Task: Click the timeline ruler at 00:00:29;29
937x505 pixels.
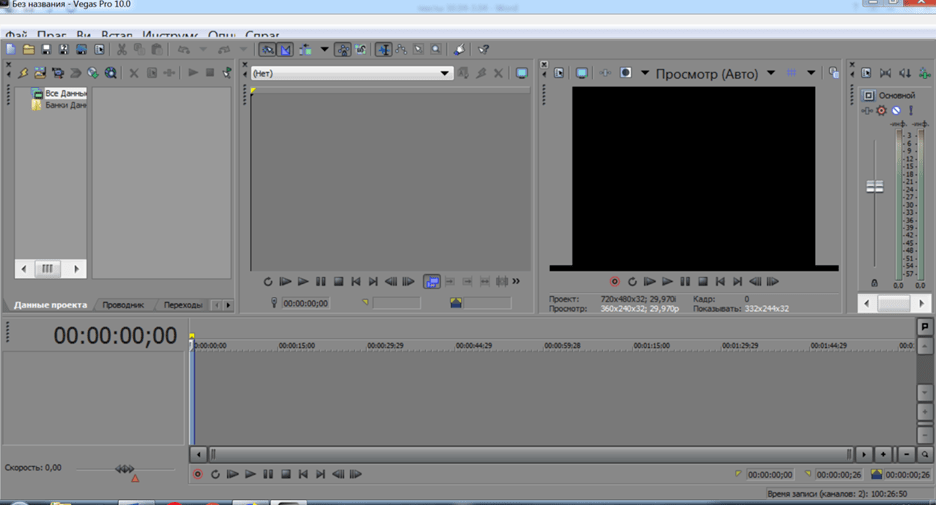Action: (385, 345)
